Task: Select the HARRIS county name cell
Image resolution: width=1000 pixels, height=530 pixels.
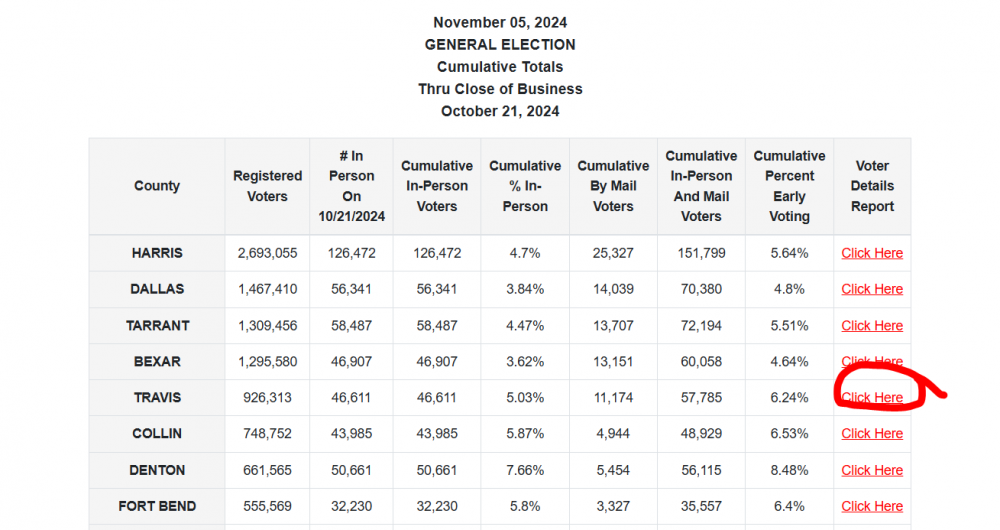Action: tap(157, 253)
